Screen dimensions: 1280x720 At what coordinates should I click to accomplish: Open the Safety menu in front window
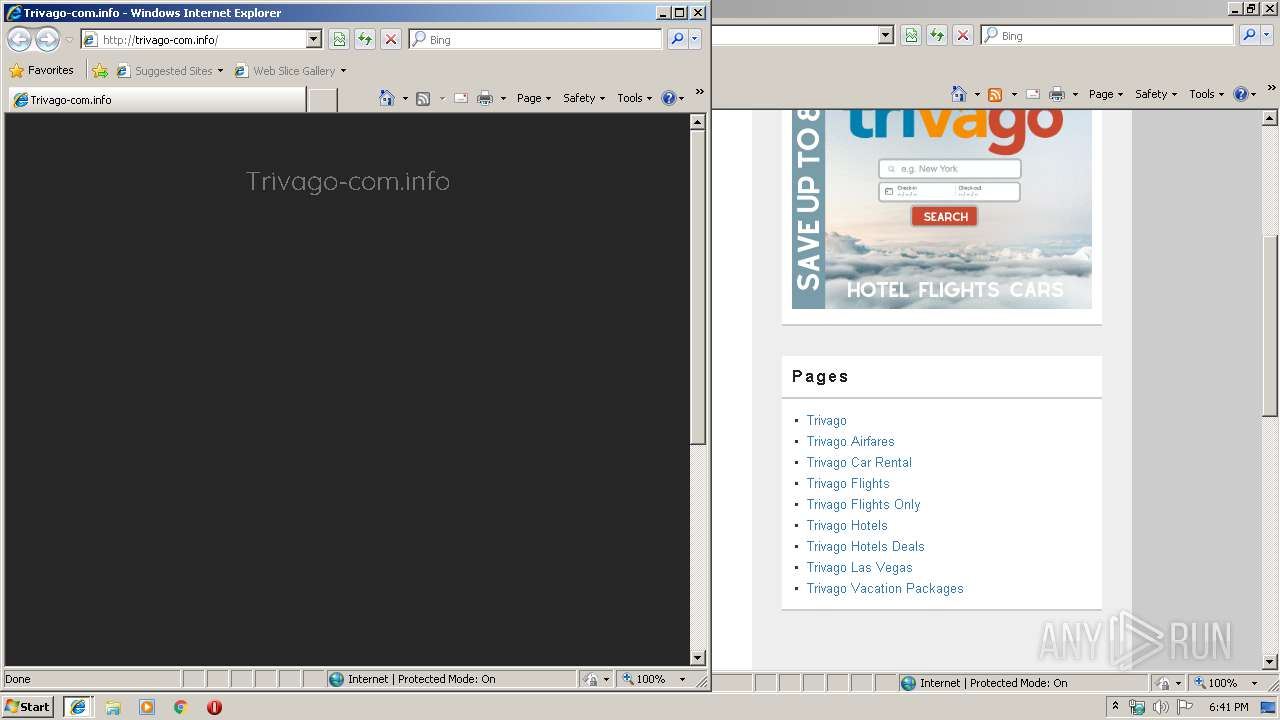(584, 98)
